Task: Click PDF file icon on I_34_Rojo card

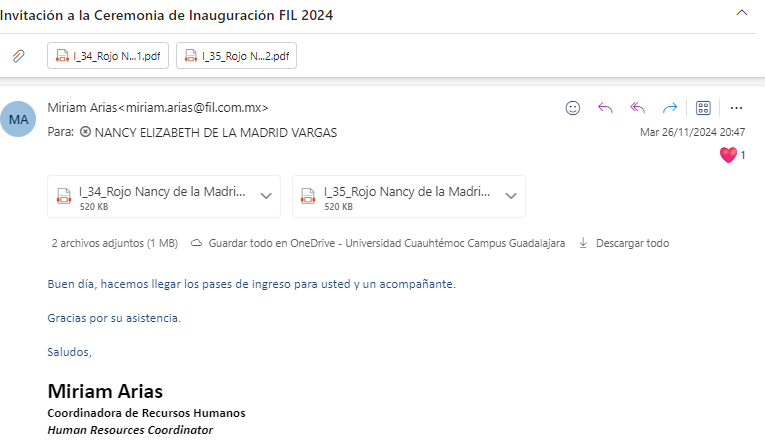Action: (64, 196)
